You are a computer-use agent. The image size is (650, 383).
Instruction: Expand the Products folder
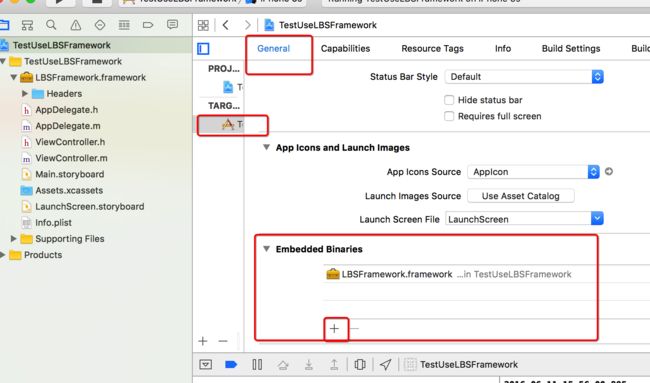tap(2, 255)
